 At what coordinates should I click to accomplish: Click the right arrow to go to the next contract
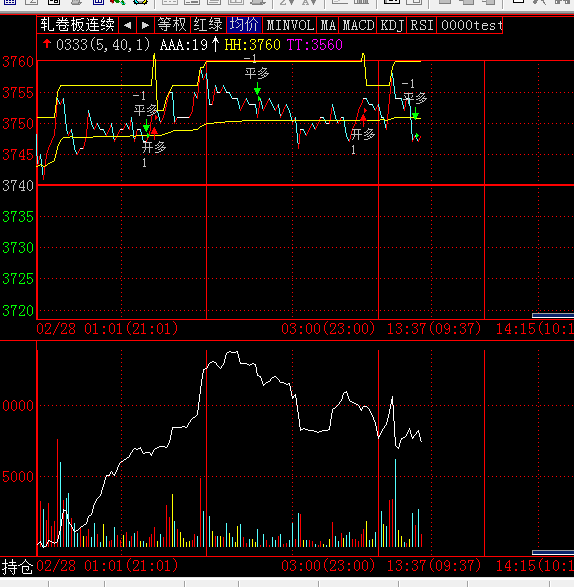145,25
